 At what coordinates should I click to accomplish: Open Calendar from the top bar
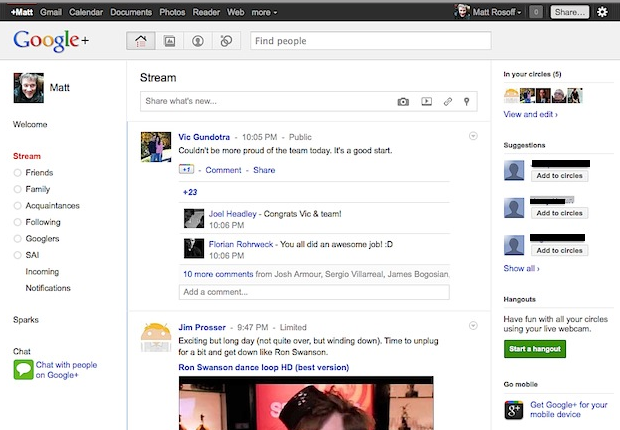coord(87,12)
